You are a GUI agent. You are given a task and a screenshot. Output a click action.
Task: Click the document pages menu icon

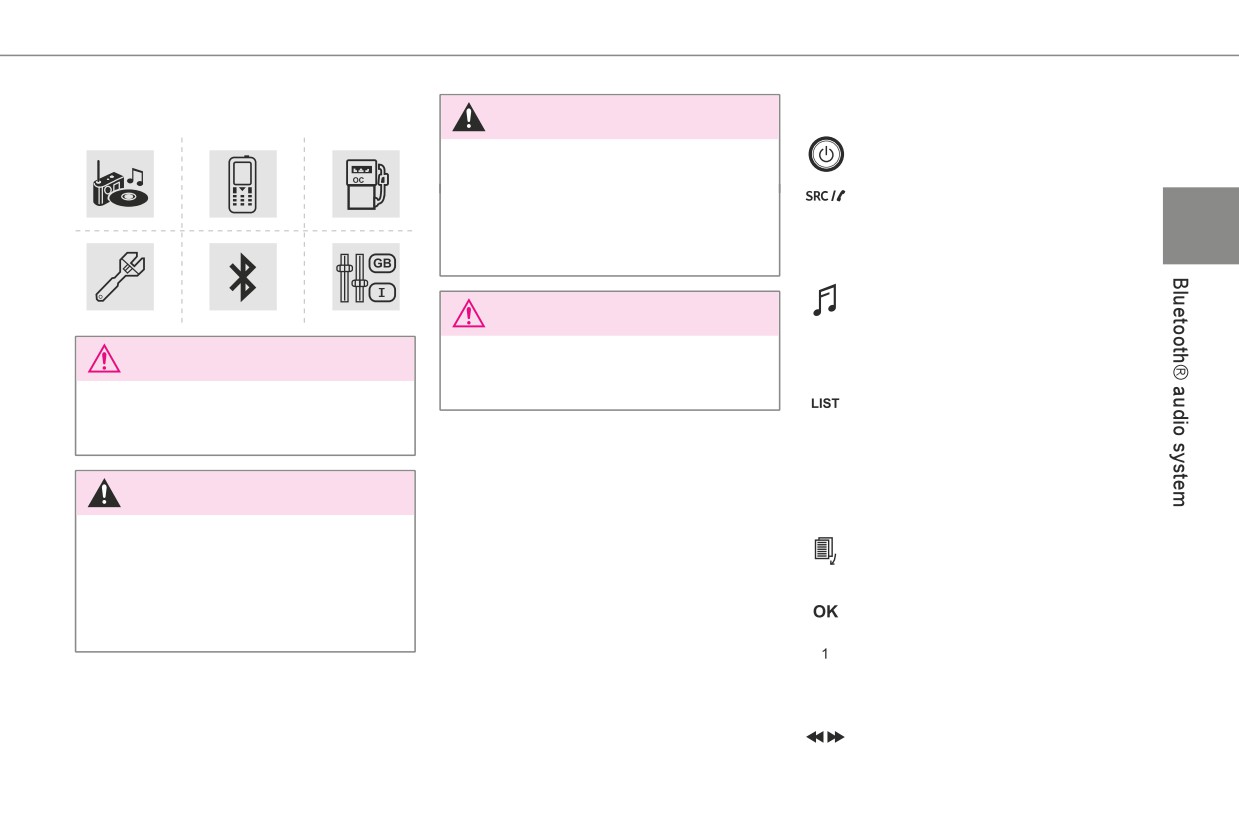click(x=825, y=550)
